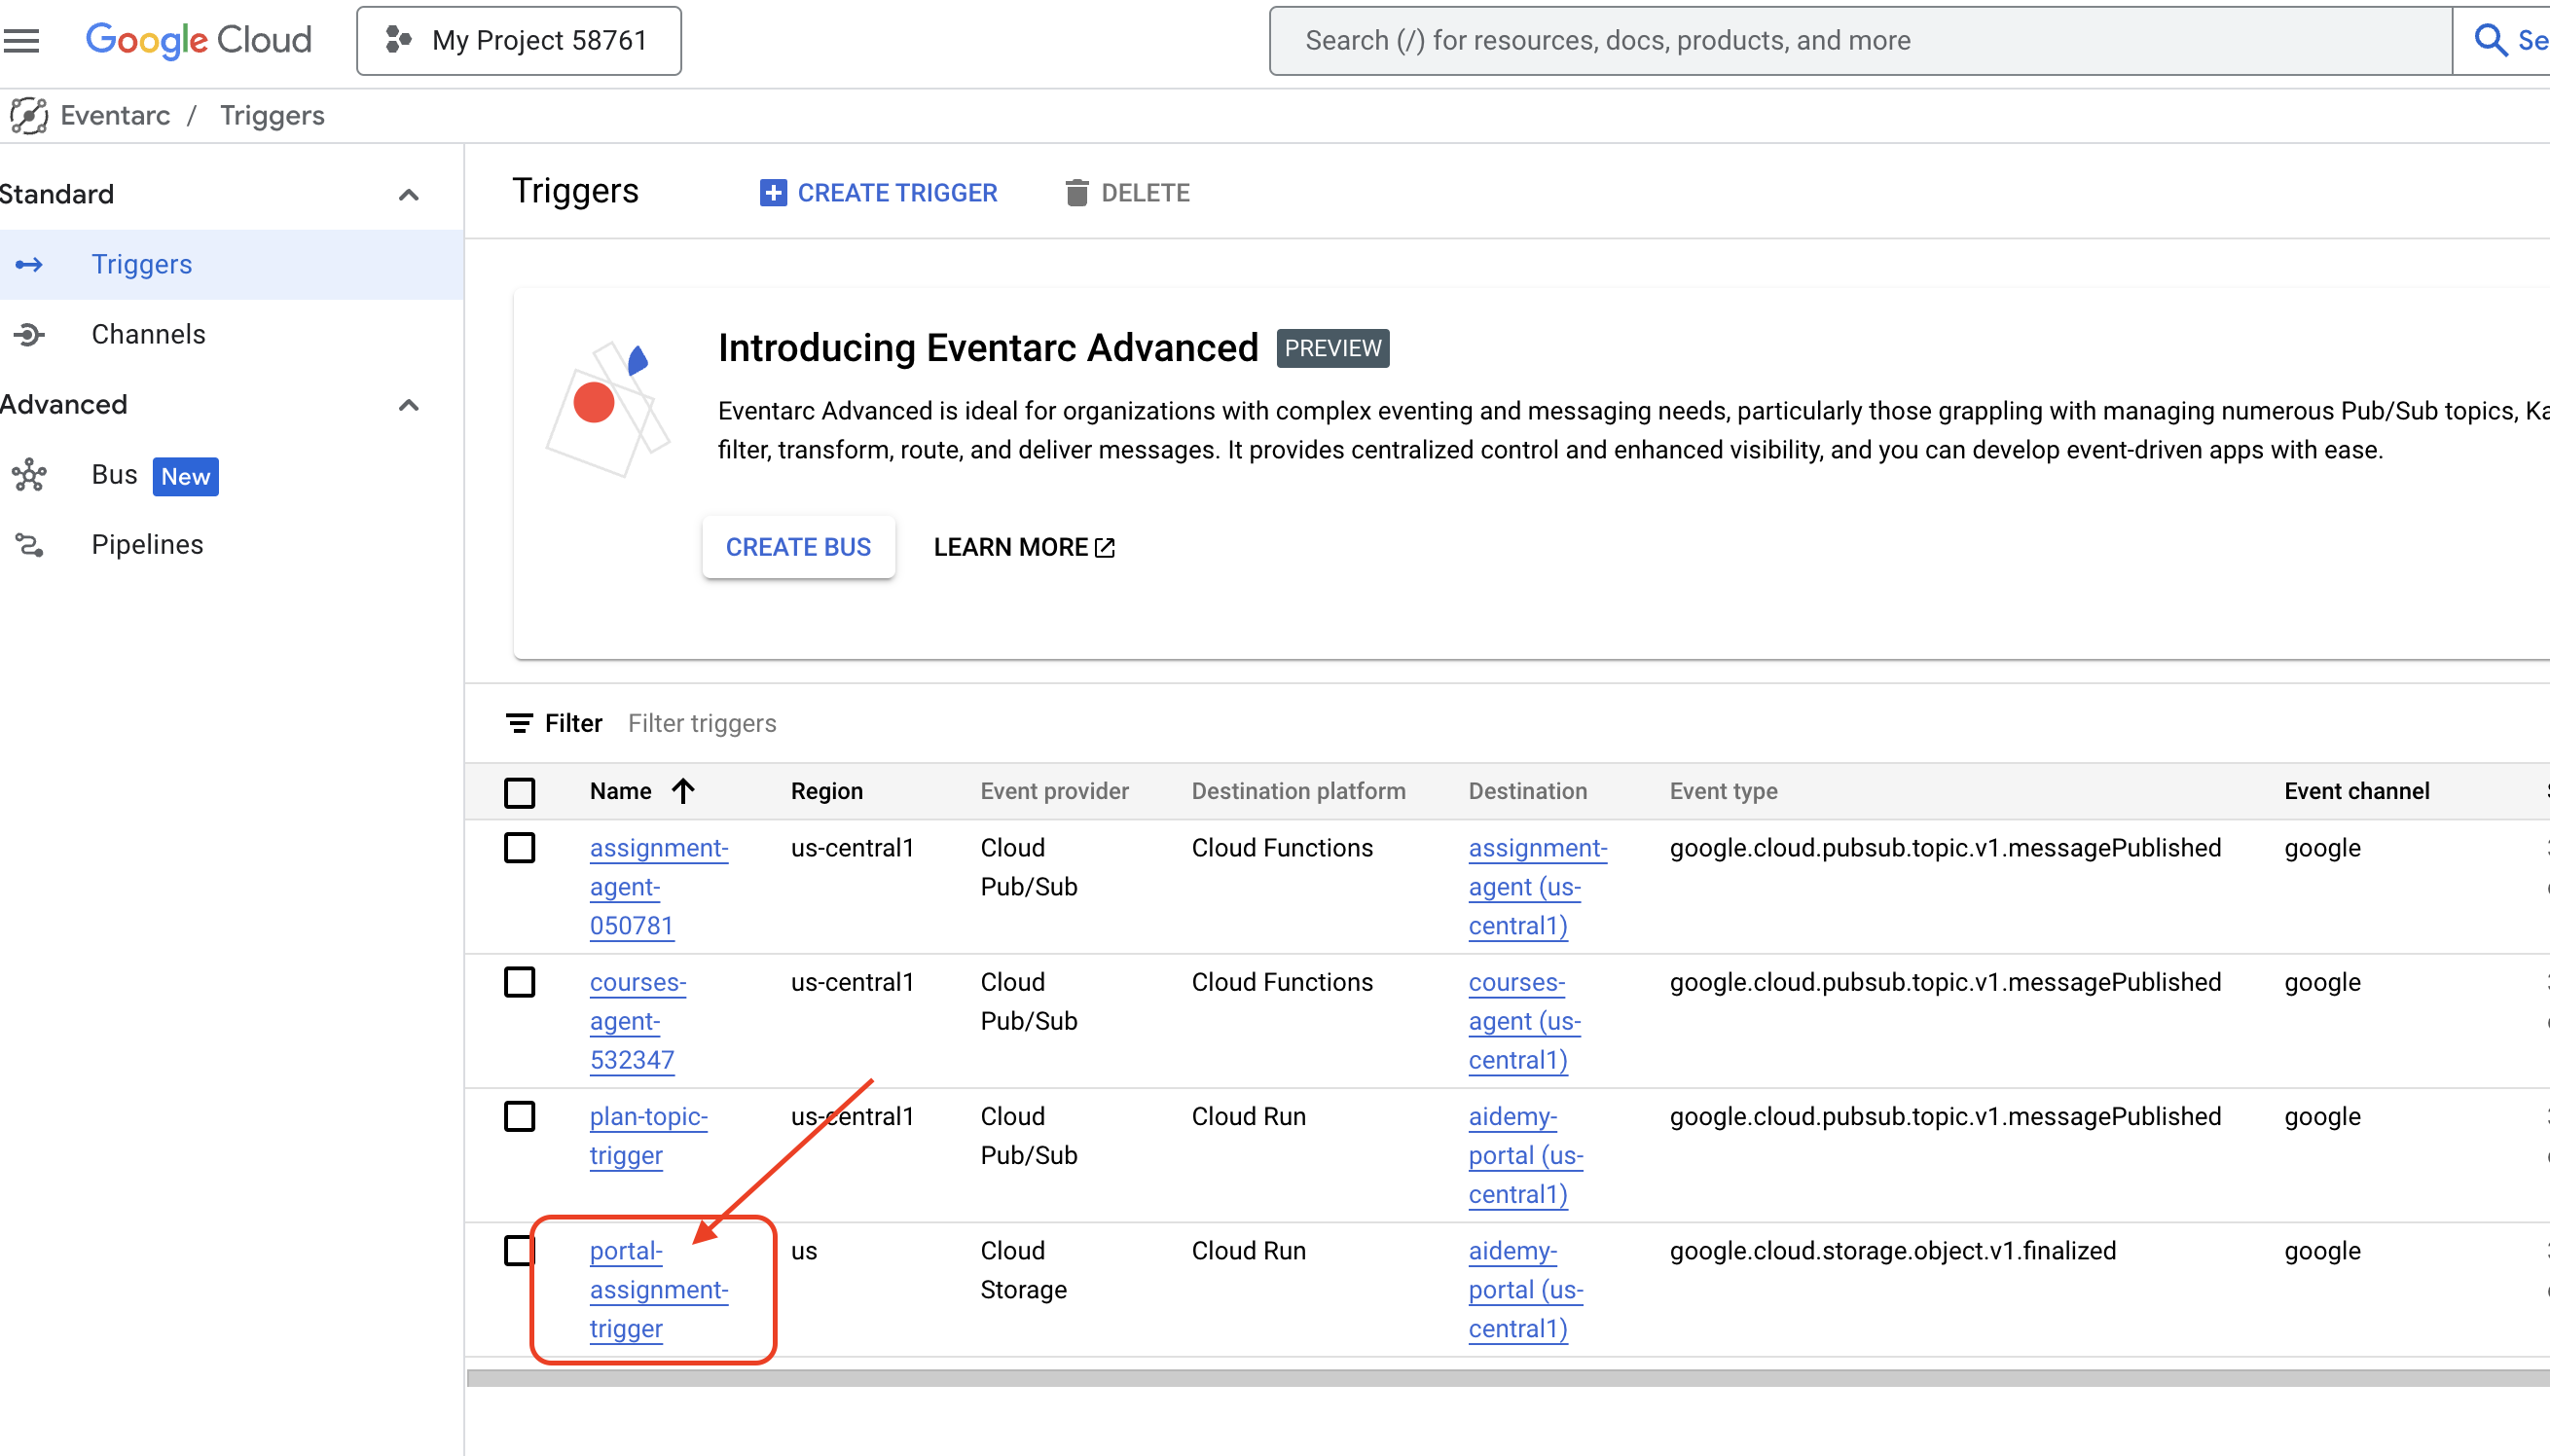Click the Eventarc triggers navigation icon
Screen dimensions: 2550x1456
point(28,263)
